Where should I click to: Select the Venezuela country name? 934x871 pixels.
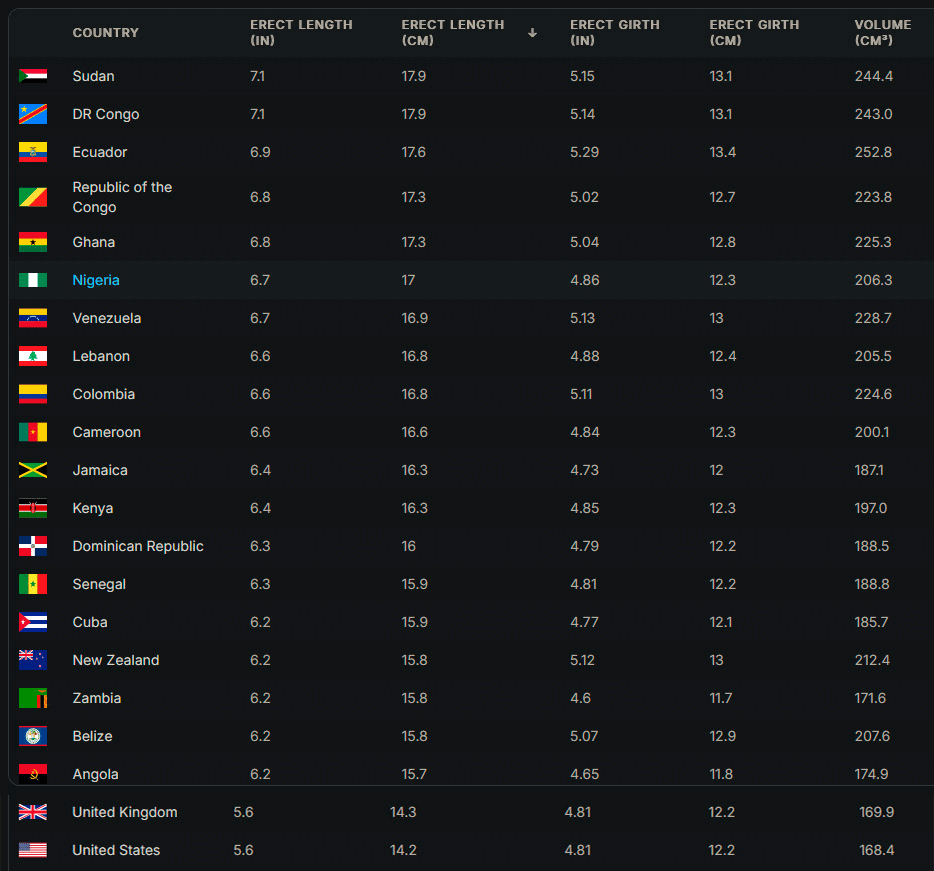(x=107, y=318)
